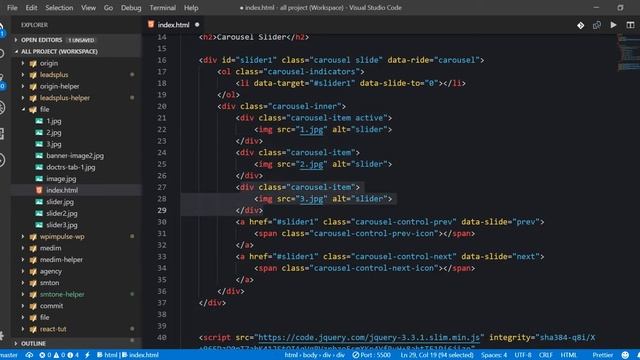Follow the 1.jpg src link in code

coord(311,129)
